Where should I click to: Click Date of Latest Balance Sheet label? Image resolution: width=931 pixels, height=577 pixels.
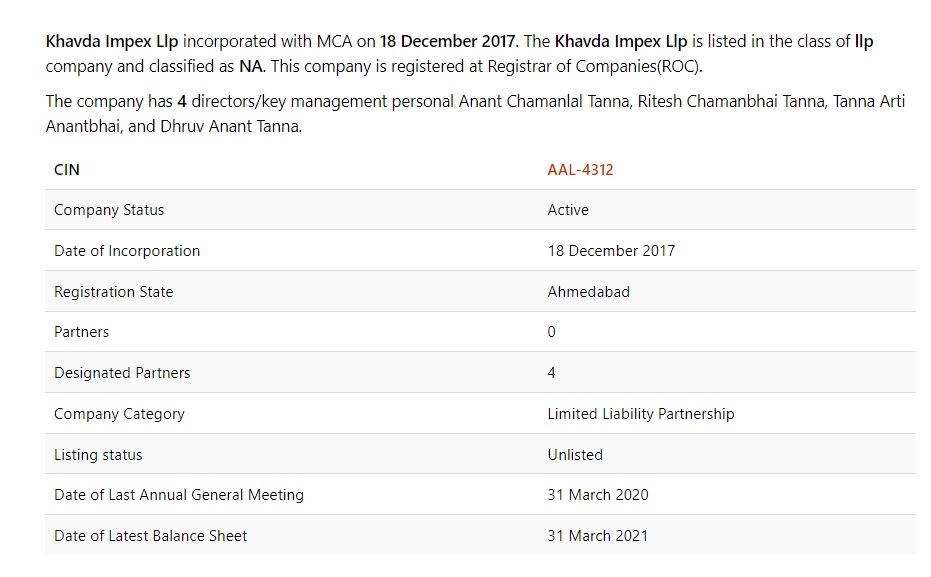[150, 536]
